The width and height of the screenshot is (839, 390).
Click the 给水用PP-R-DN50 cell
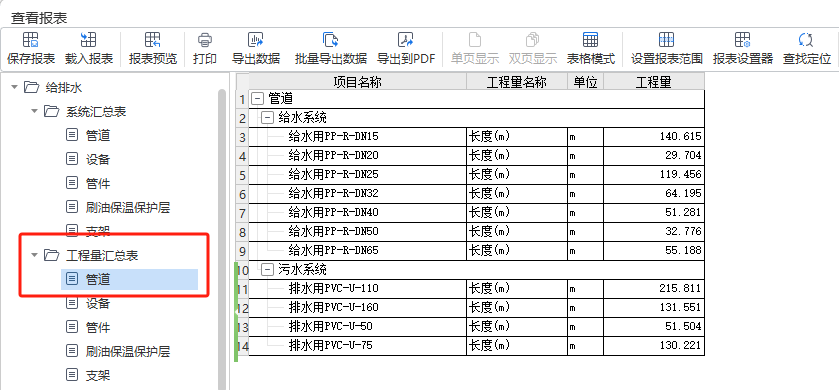357,232
